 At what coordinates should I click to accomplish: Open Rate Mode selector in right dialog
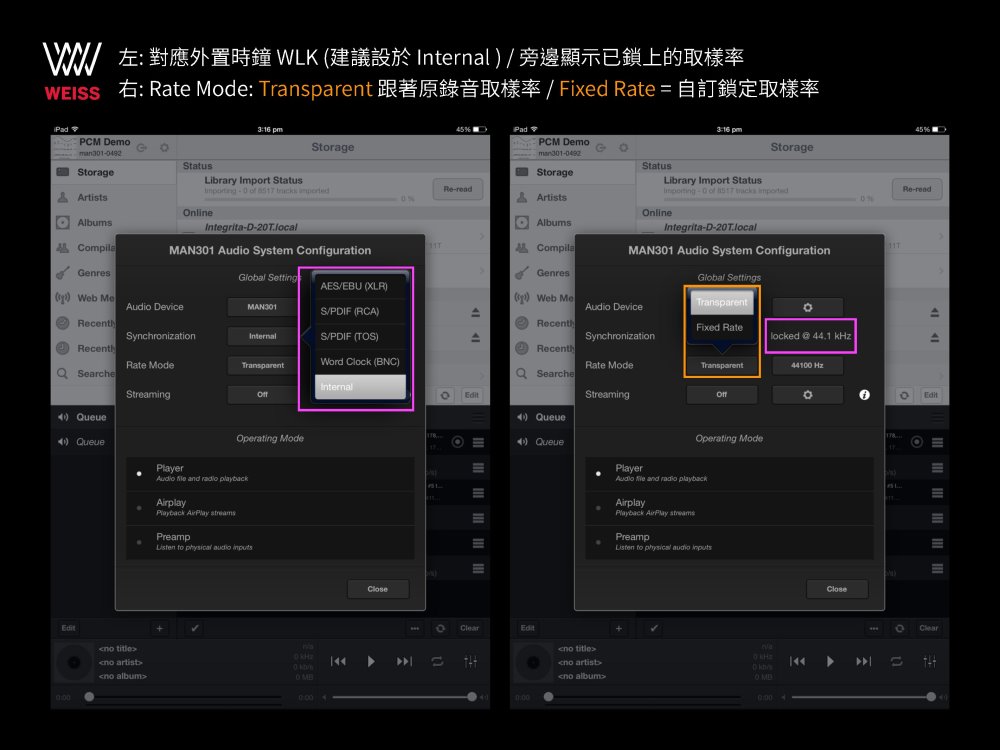[721, 365]
